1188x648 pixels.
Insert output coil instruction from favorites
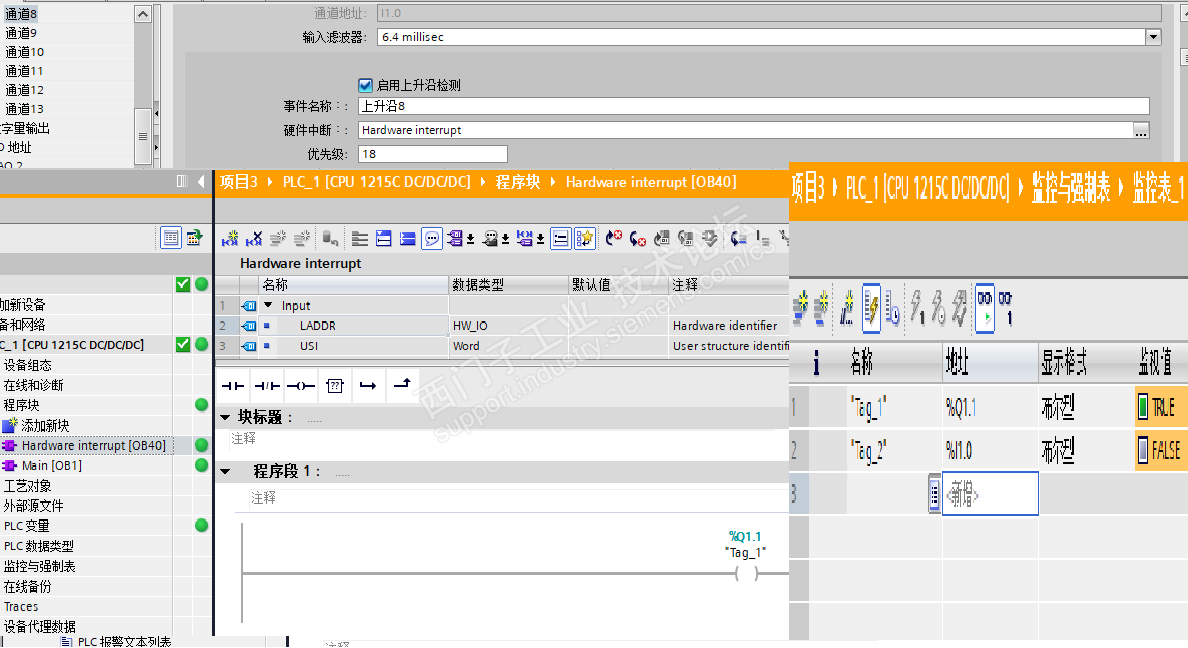pos(301,386)
